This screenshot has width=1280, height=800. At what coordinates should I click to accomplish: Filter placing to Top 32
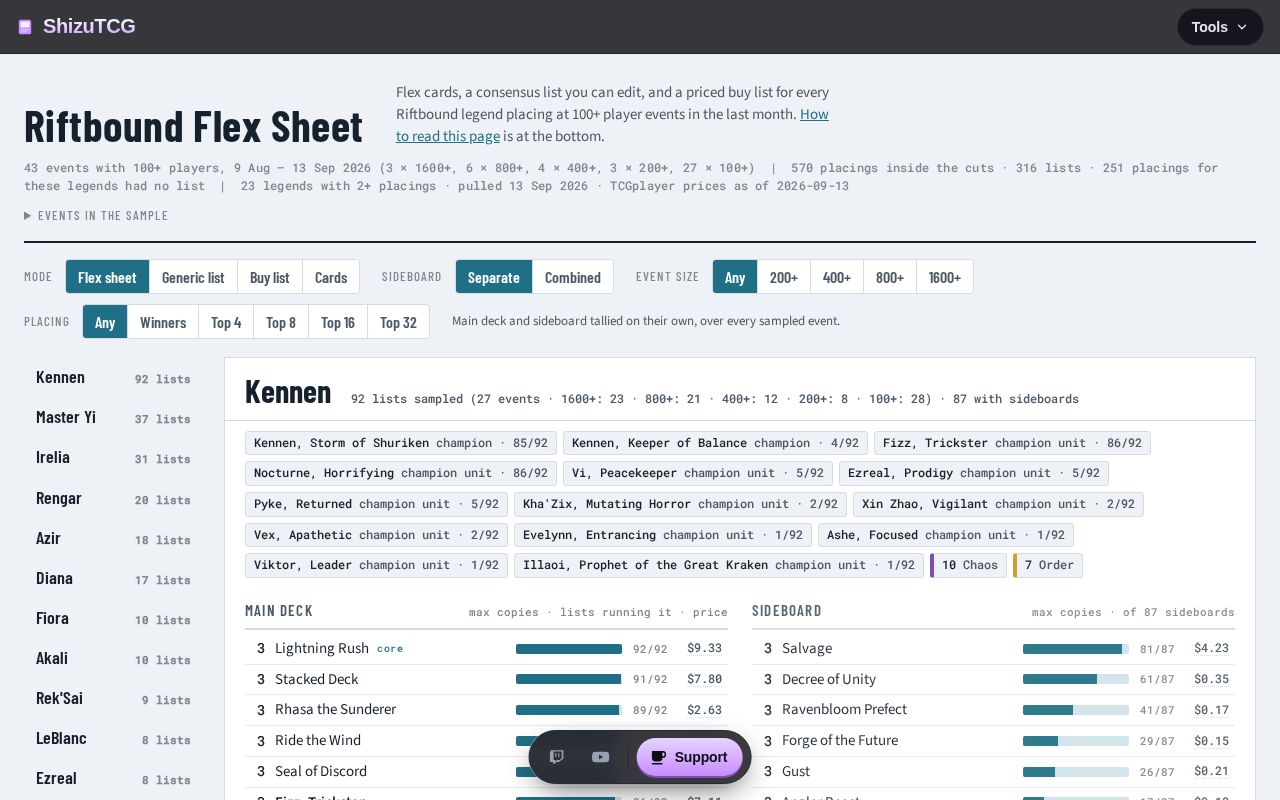click(x=398, y=322)
